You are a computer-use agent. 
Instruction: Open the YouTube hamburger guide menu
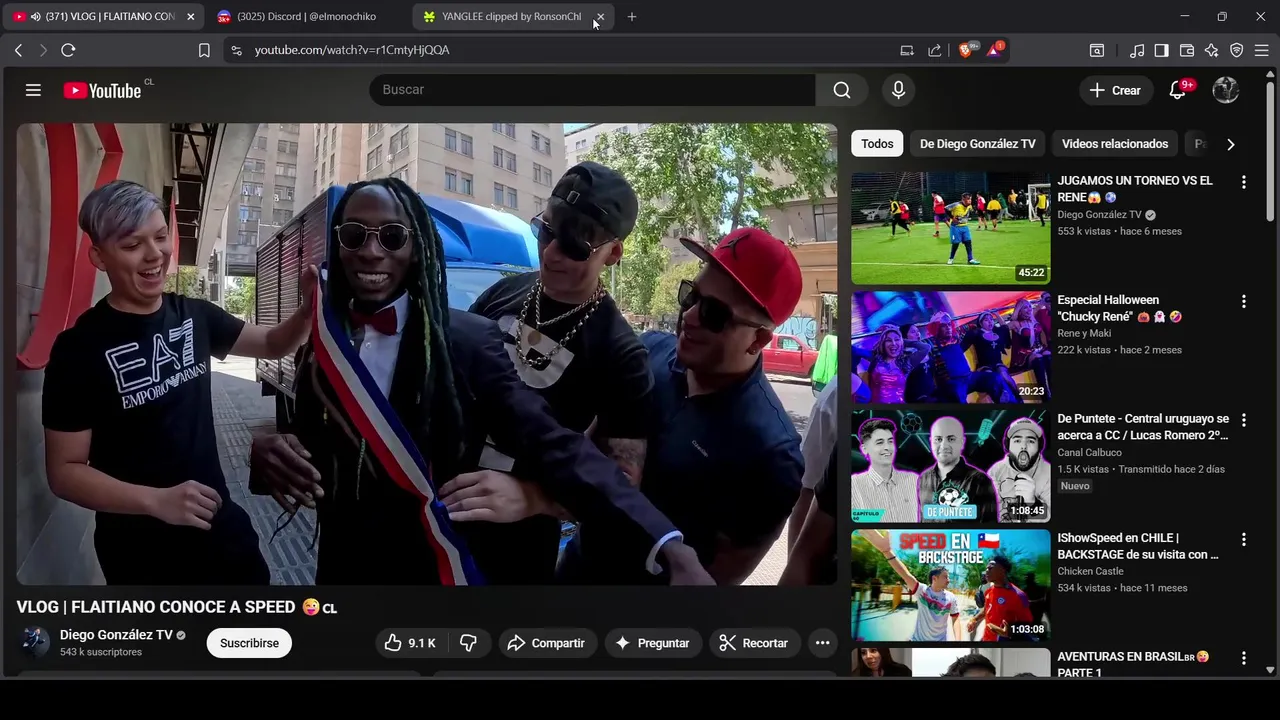[x=33, y=90]
